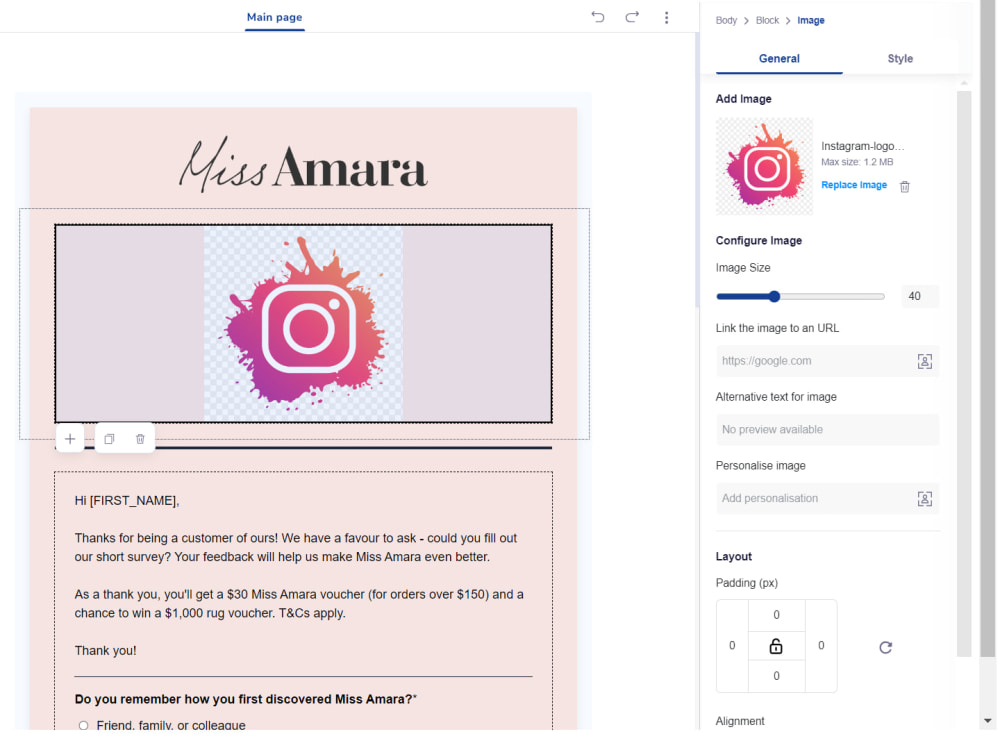The width and height of the screenshot is (1000, 750).
Task: Click the Hi [FIRST_NAME] greeting text
Action: point(127,501)
